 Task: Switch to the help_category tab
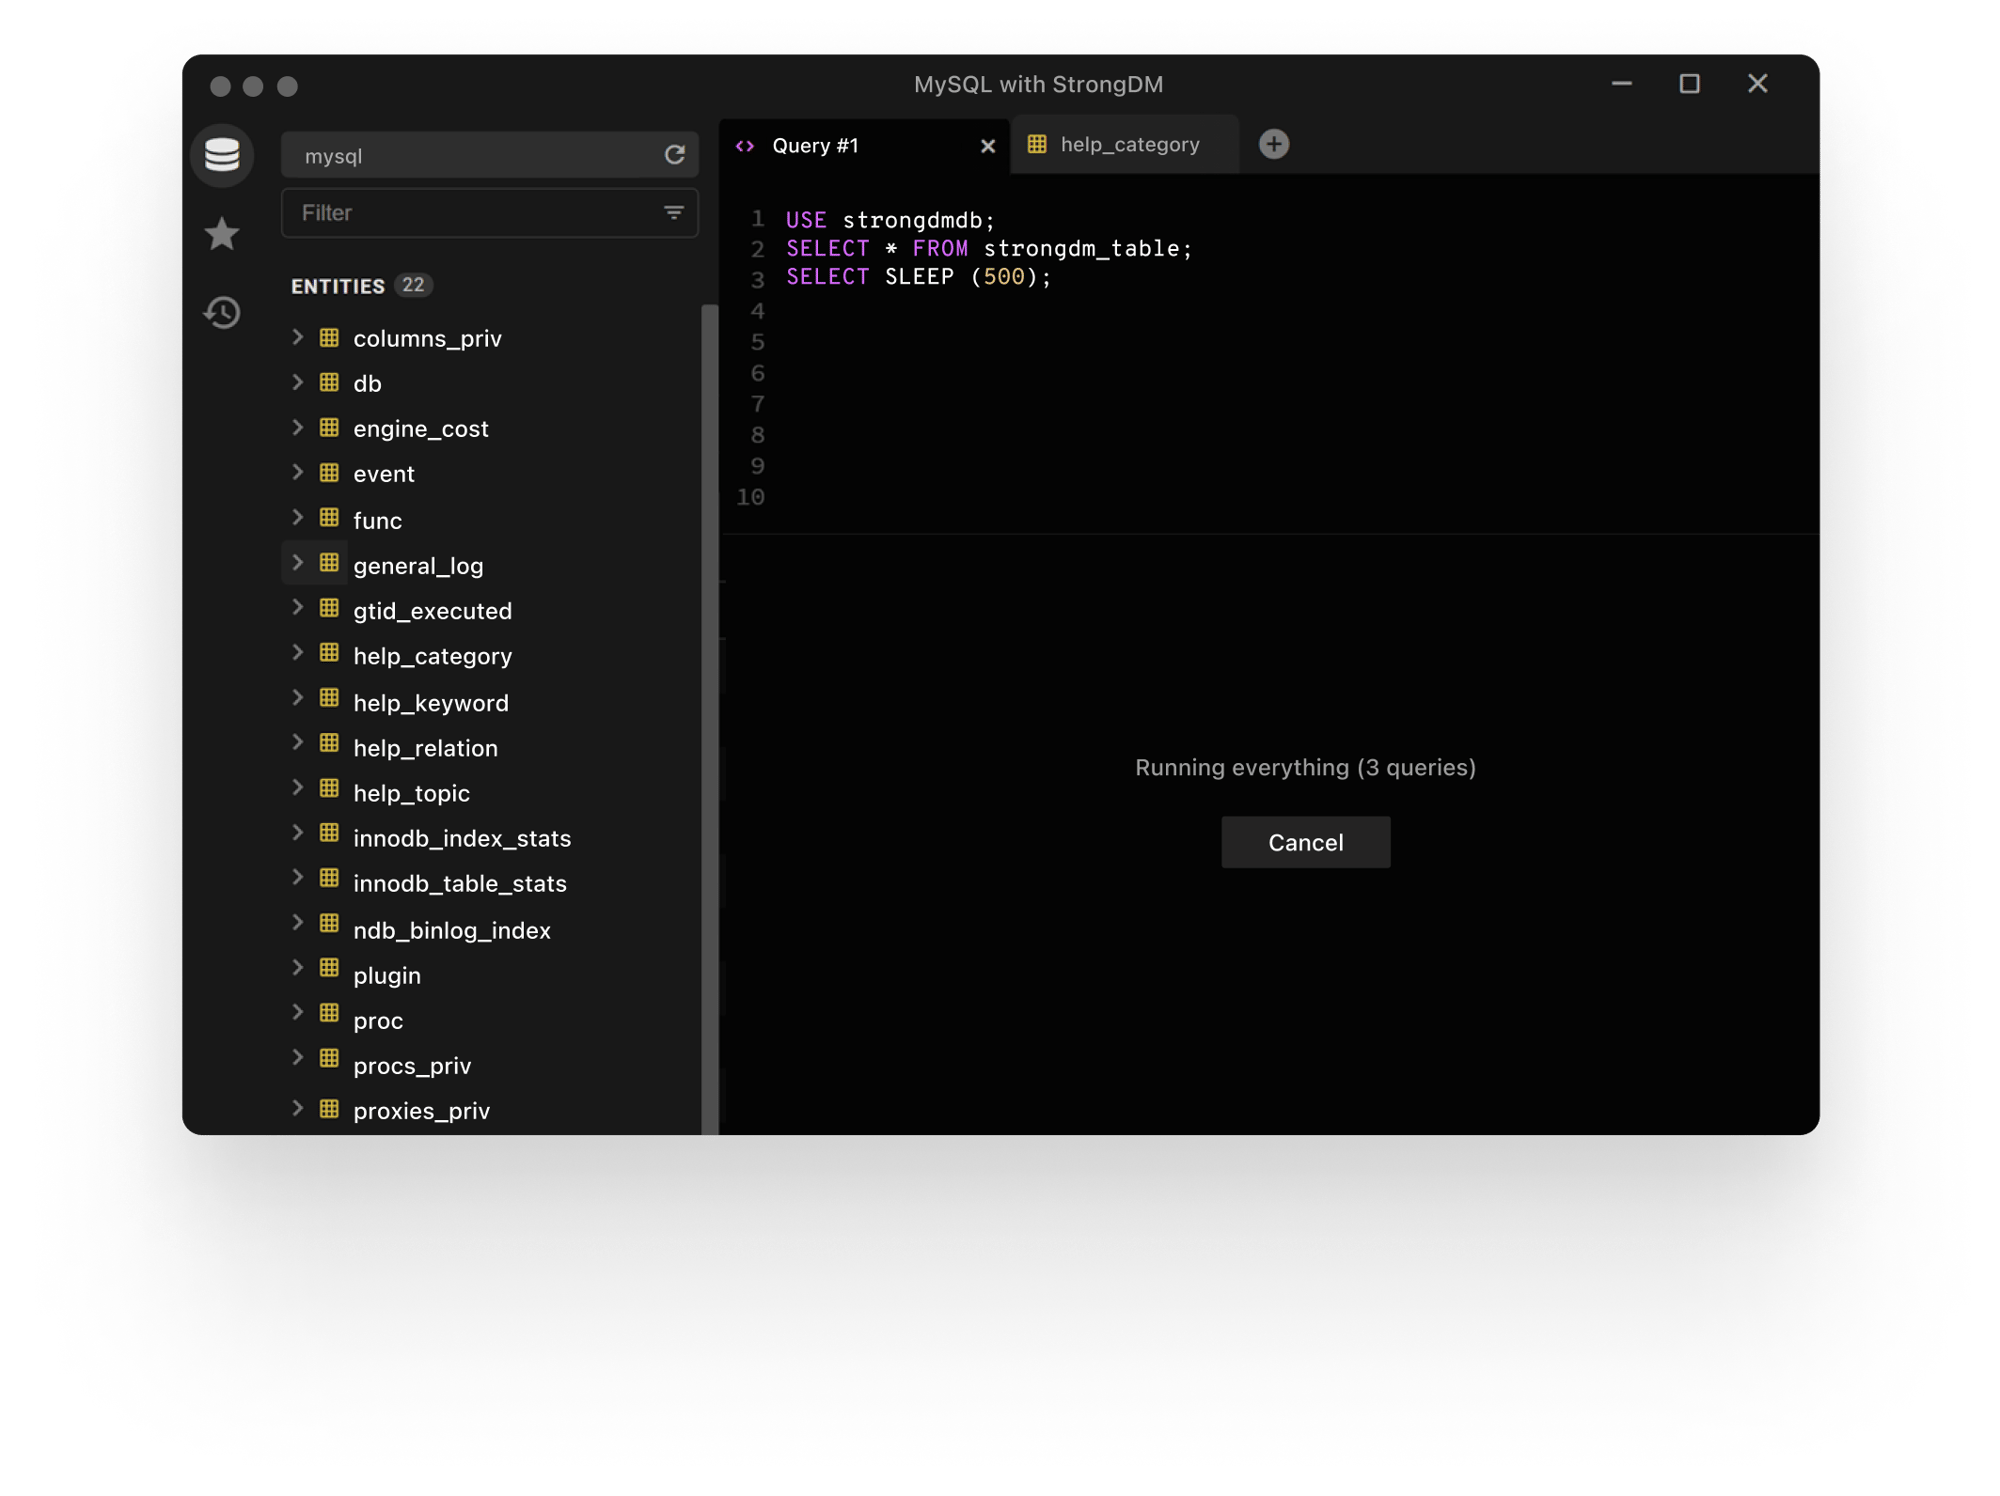(x=1125, y=145)
